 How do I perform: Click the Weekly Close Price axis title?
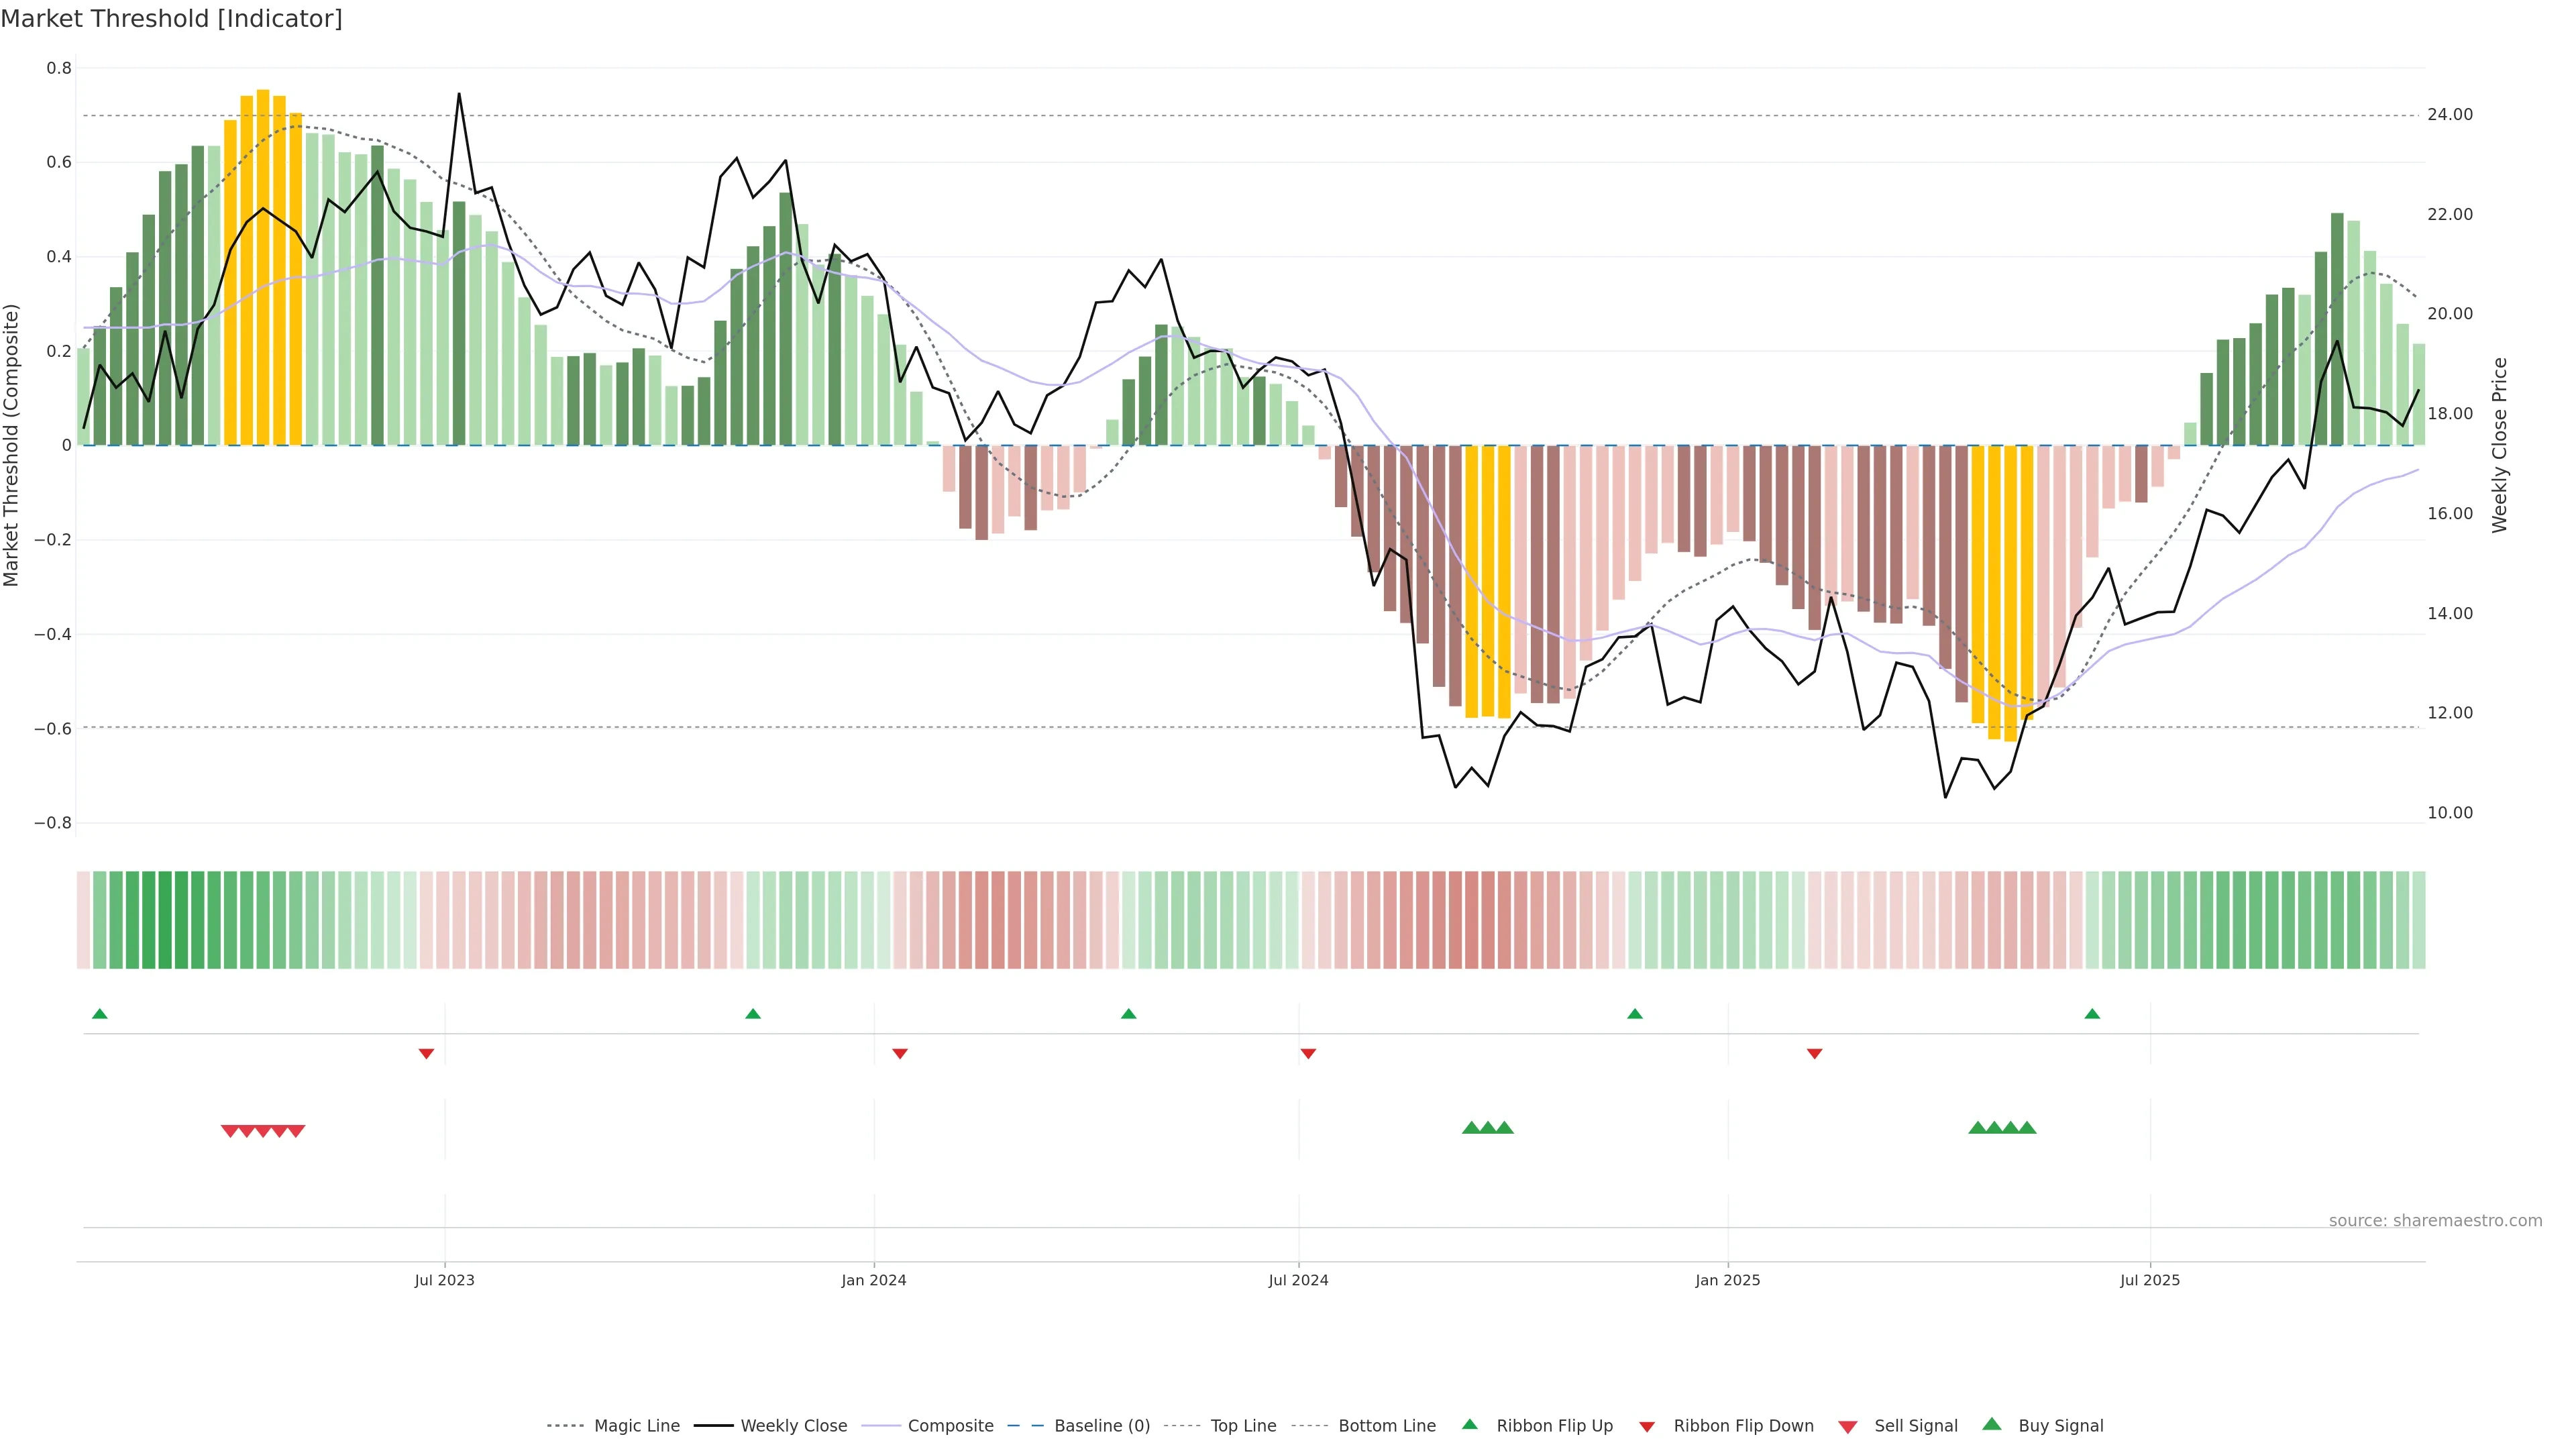tap(2500, 445)
